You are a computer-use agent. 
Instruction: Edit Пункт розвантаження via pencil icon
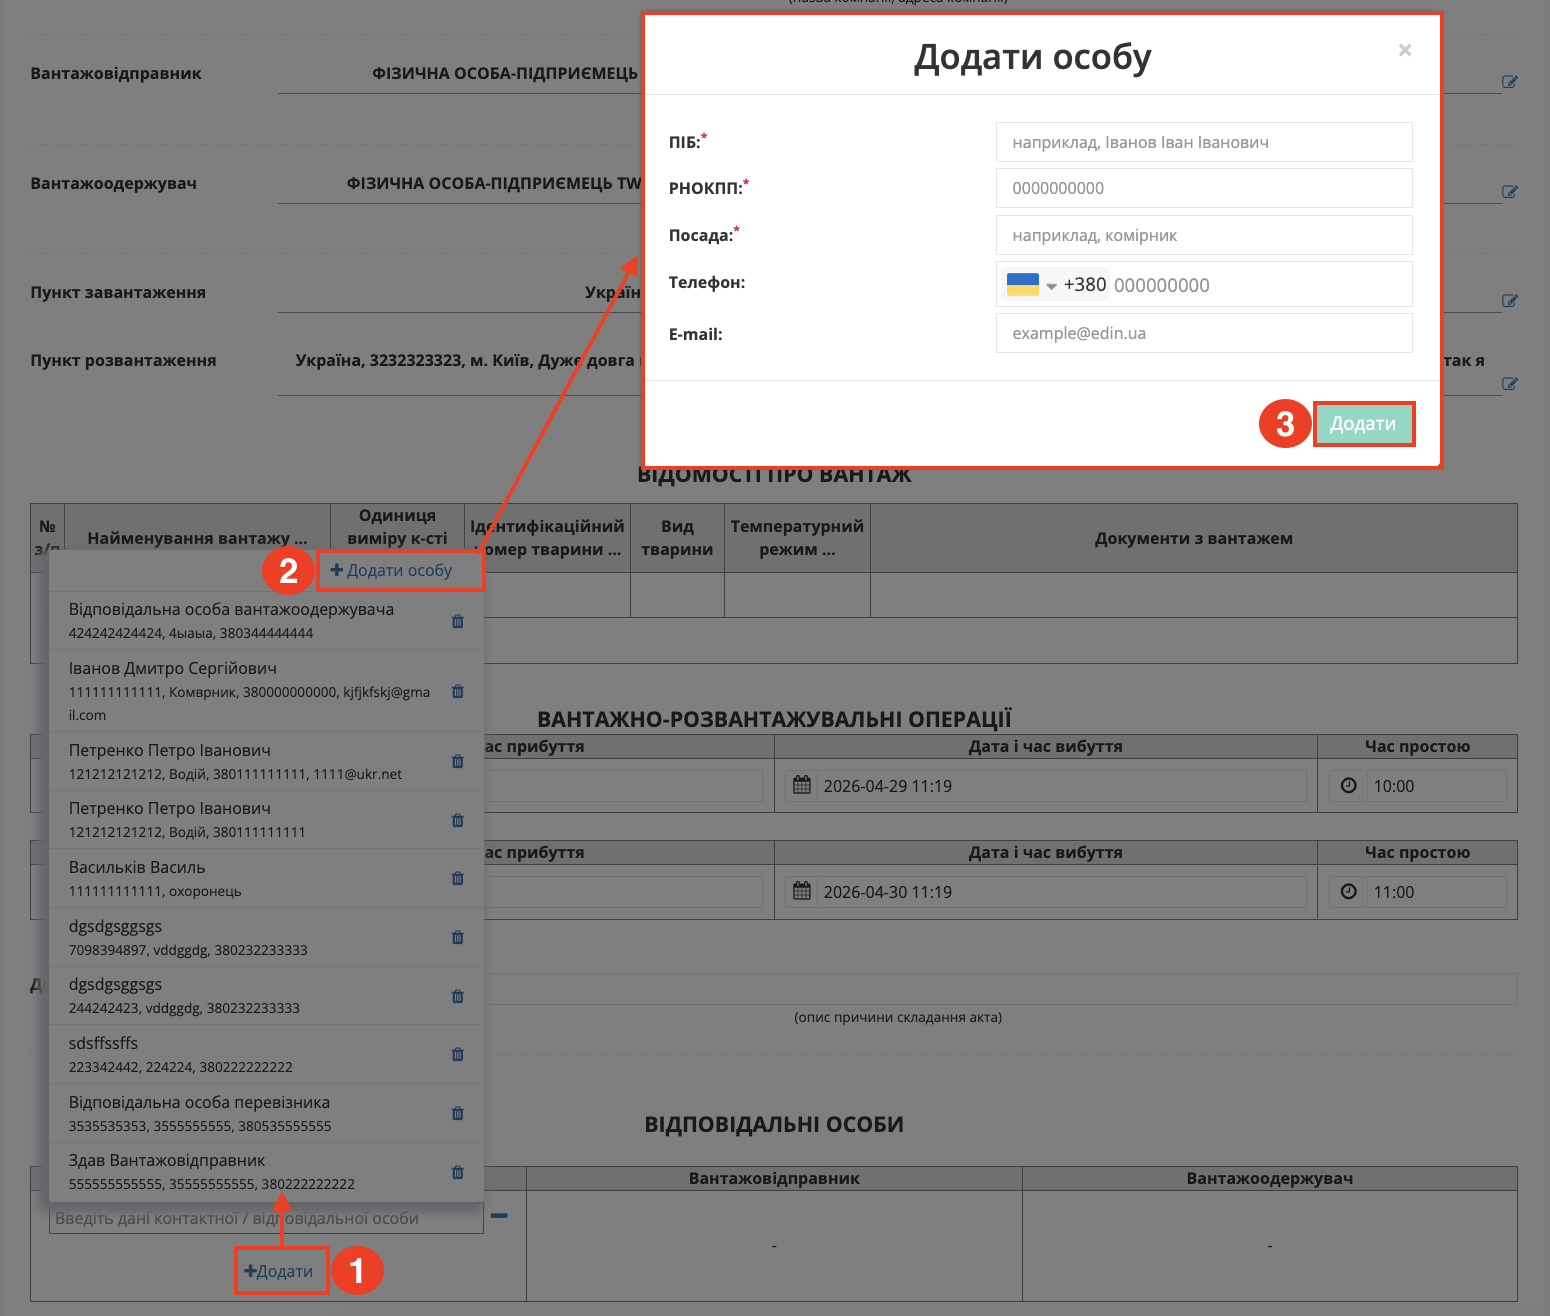pyautogui.click(x=1510, y=384)
